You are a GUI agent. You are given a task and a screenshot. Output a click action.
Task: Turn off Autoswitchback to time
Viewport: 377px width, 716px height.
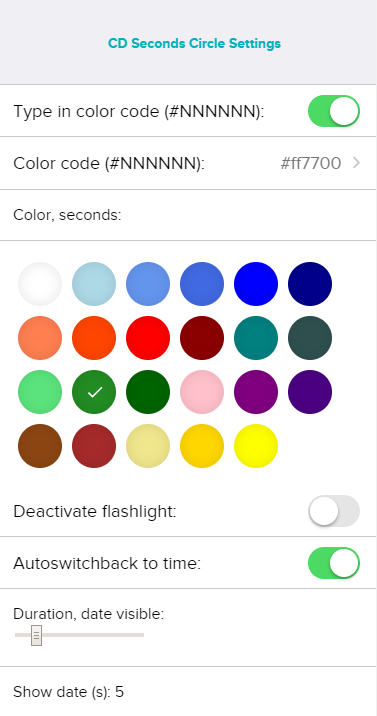[334, 563]
